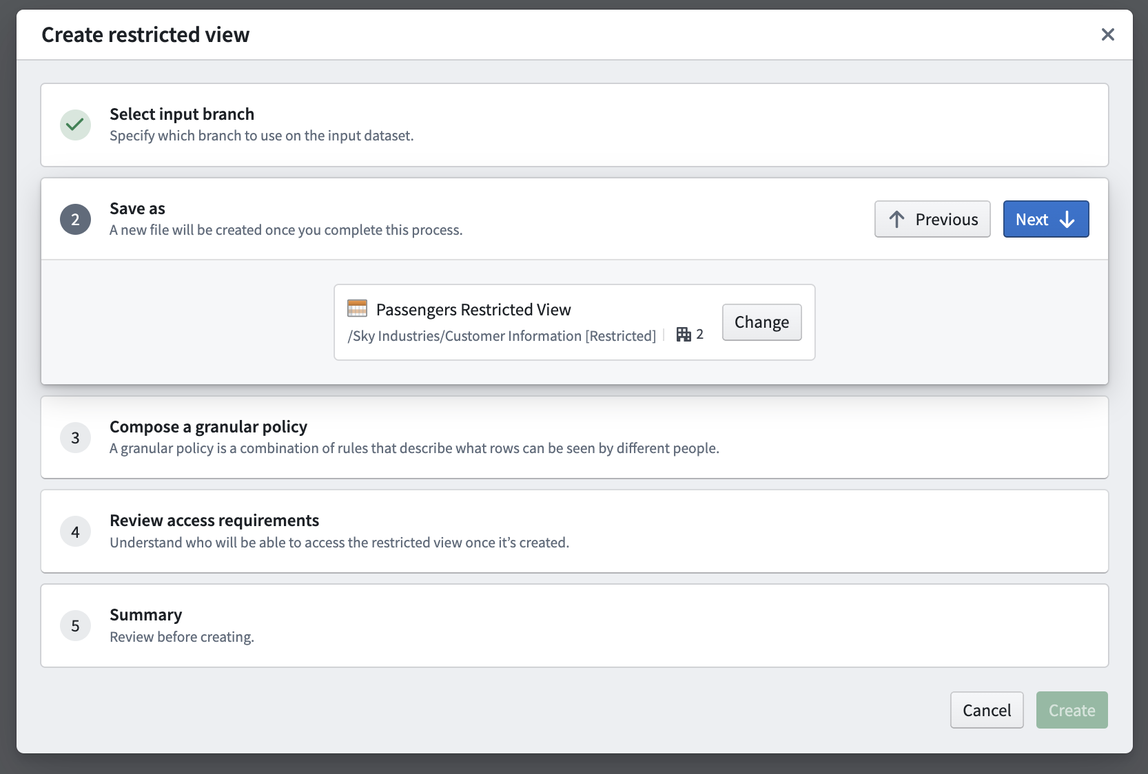
Task: Click the step 3 number badge
Action: tap(75, 437)
